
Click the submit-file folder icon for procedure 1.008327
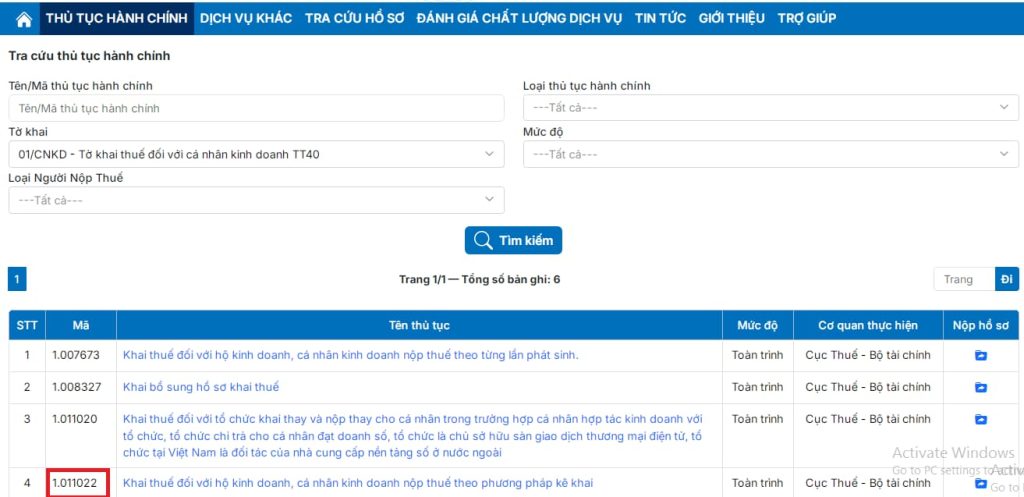(x=980, y=387)
